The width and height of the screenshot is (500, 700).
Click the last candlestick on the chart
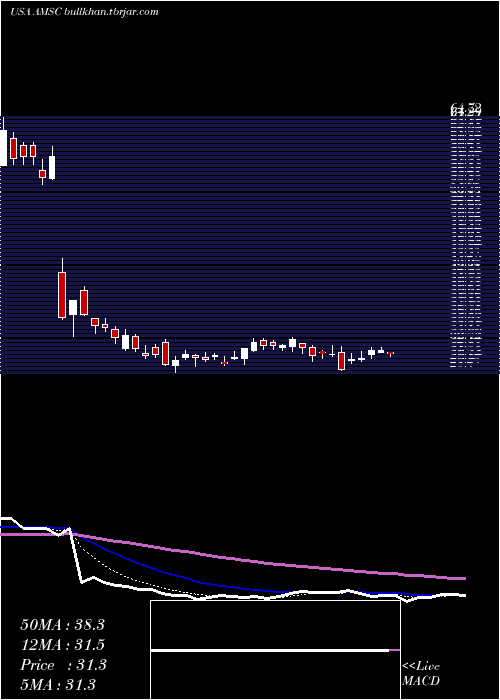tap(391, 353)
